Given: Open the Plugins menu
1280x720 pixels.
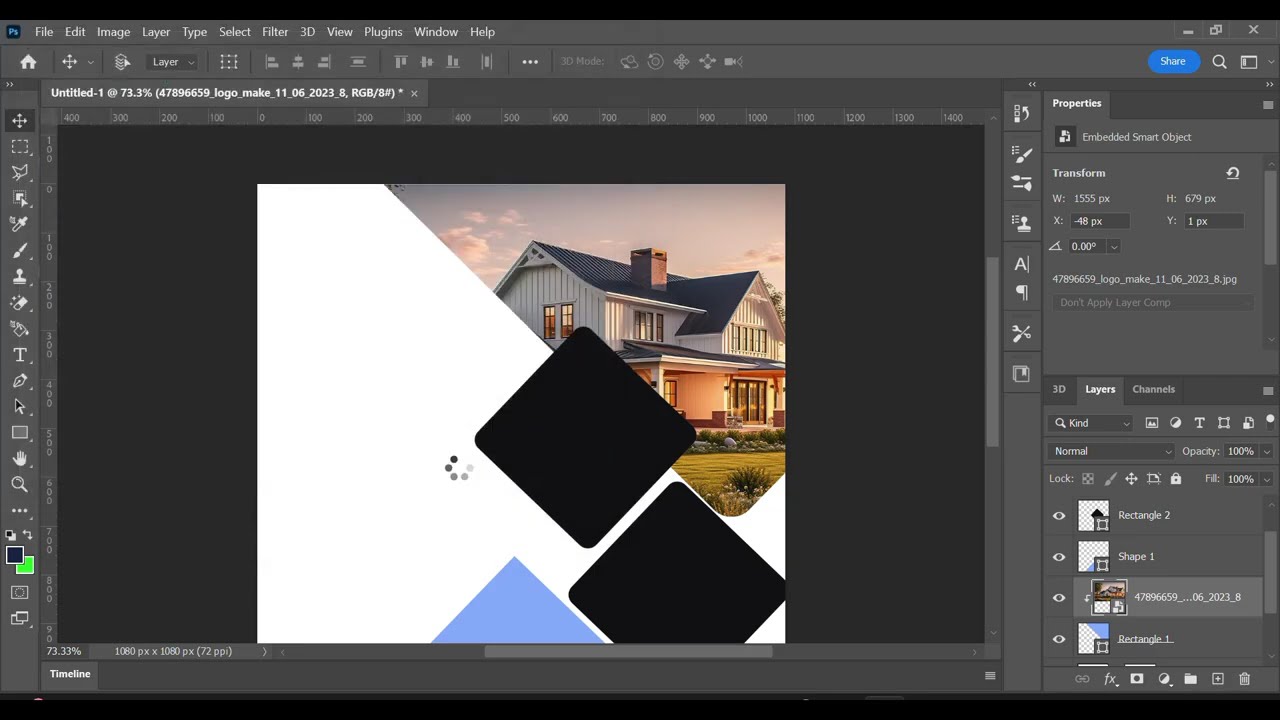Looking at the screenshot, I should tap(383, 32).
